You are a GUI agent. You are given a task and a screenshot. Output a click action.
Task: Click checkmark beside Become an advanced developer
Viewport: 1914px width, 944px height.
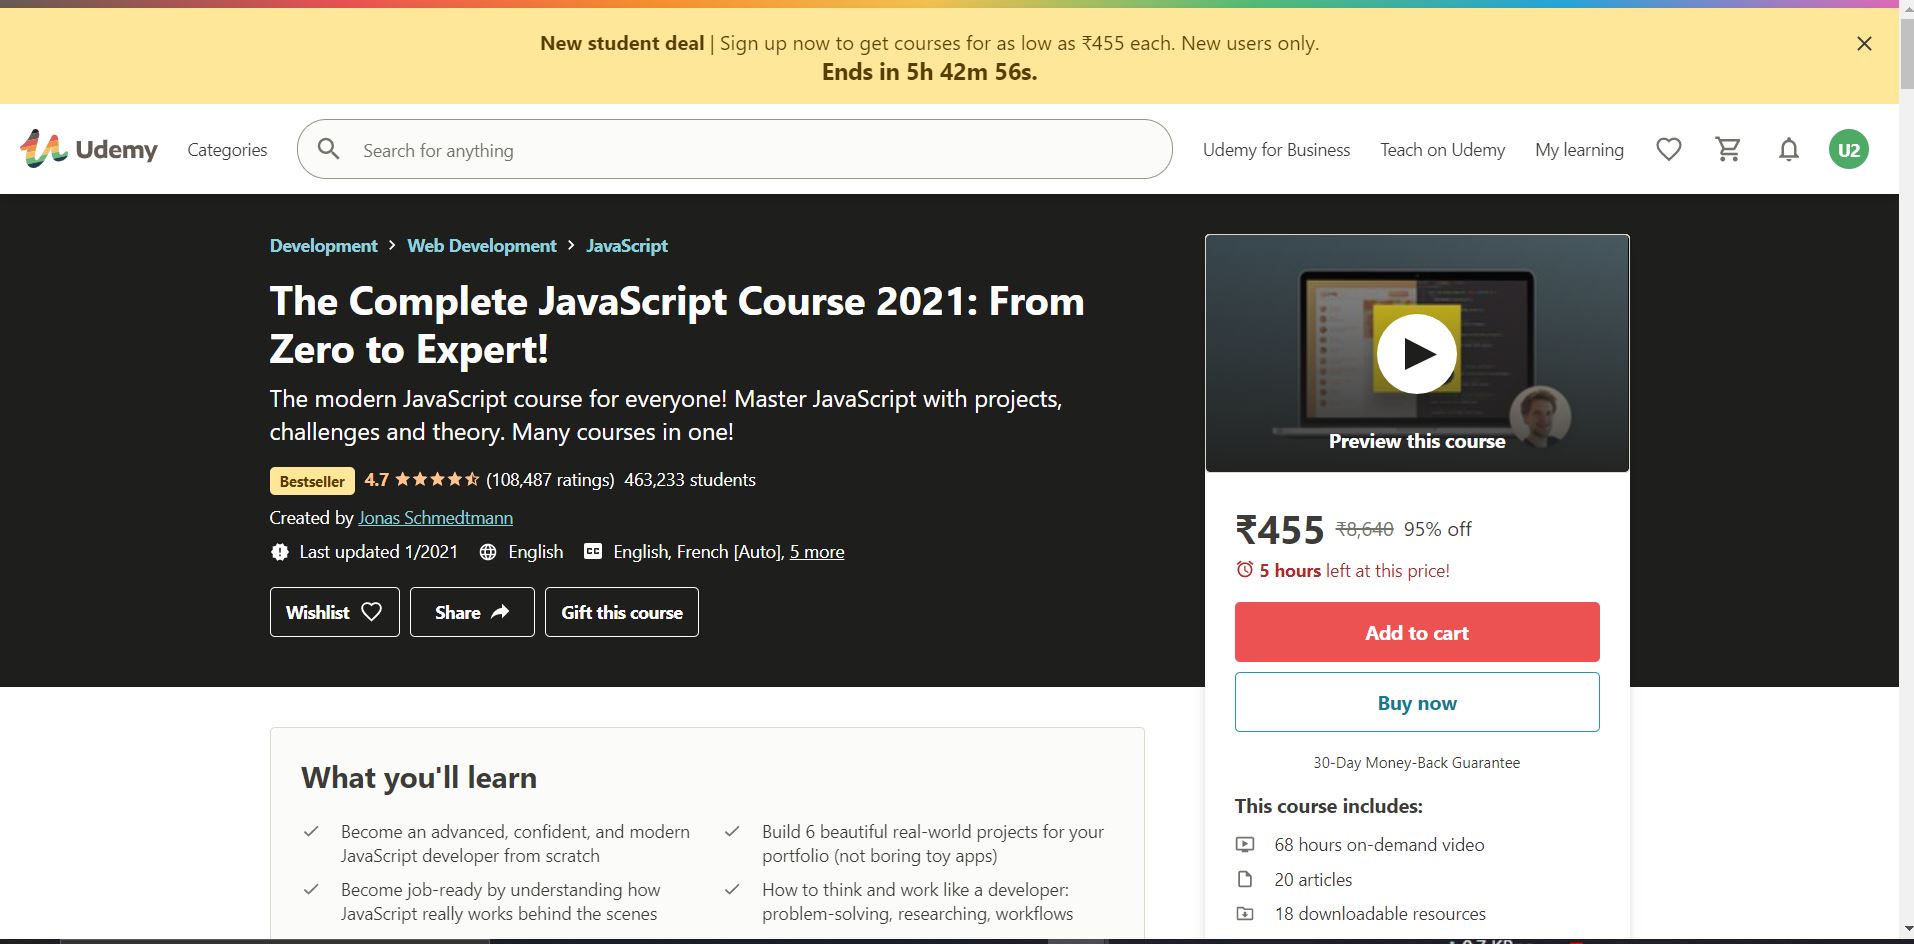coord(312,831)
